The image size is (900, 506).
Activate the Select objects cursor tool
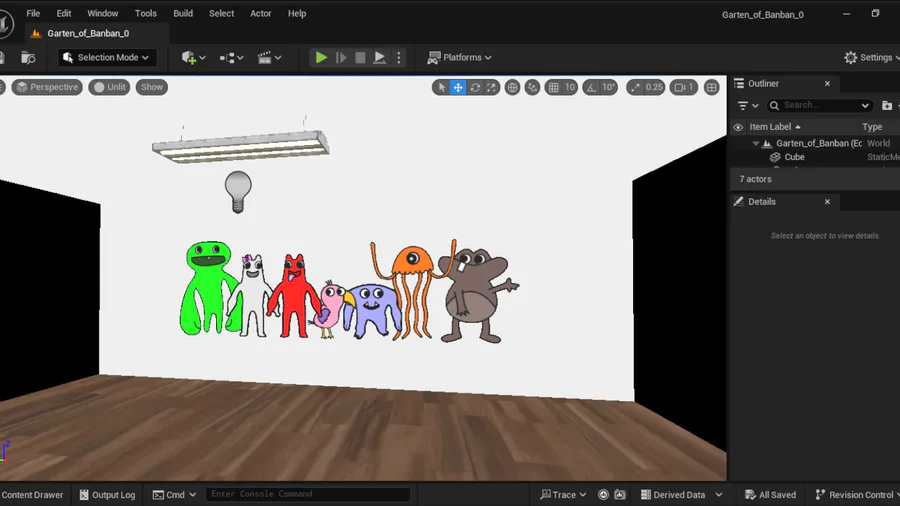[441, 87]
